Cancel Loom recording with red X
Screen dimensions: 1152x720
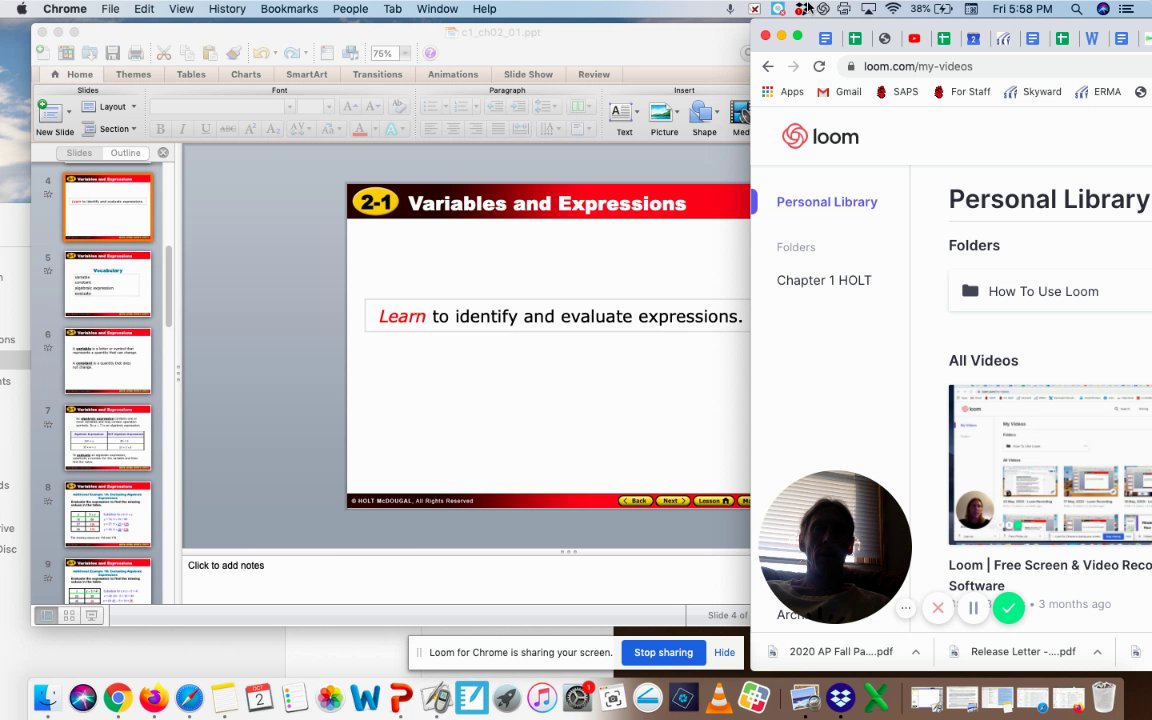coord(938,608)
